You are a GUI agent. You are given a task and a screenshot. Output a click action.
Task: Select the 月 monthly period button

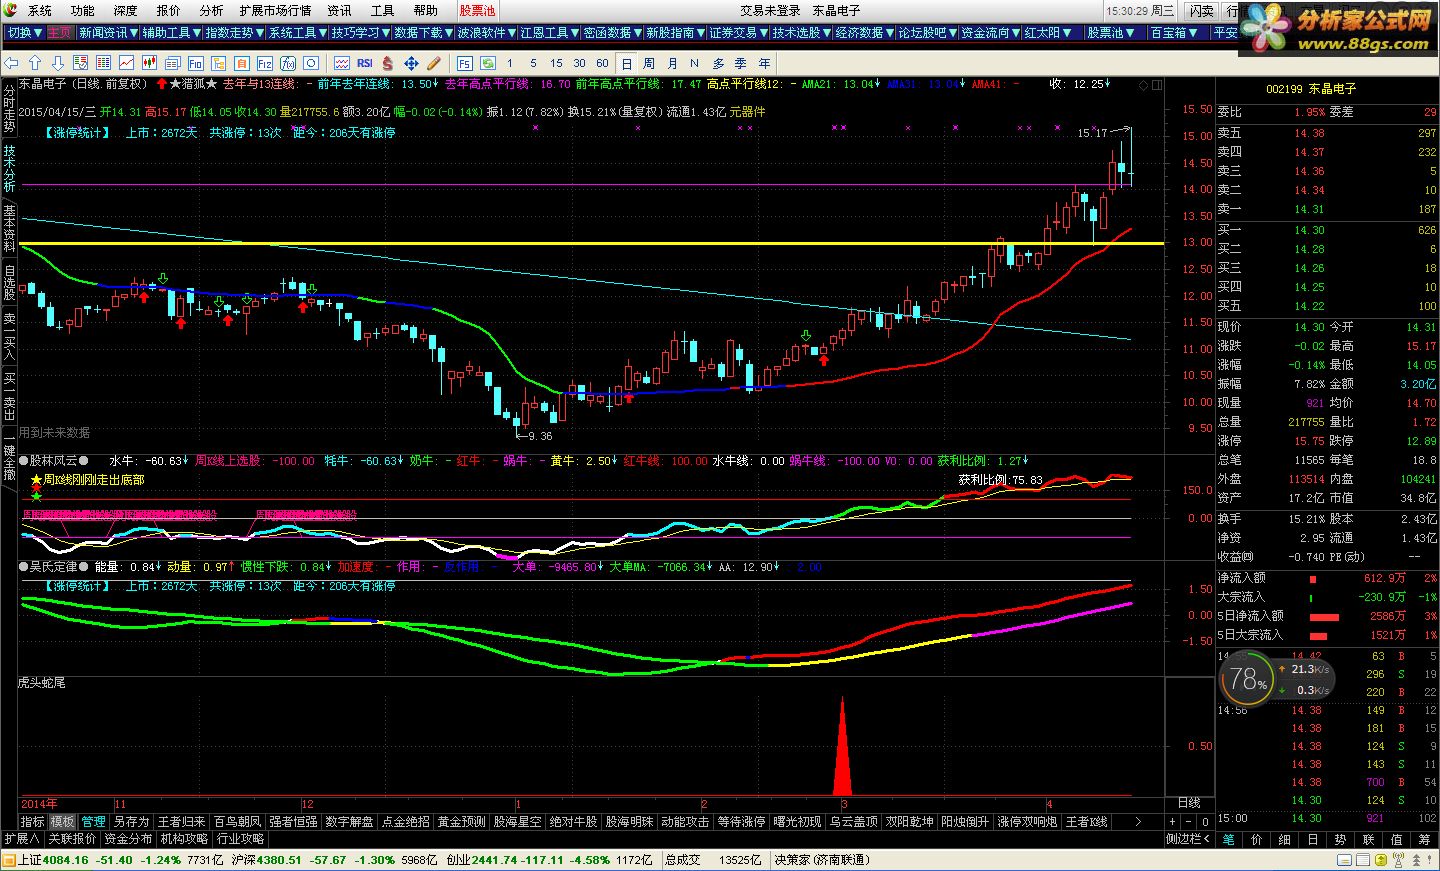click(672, 63)
